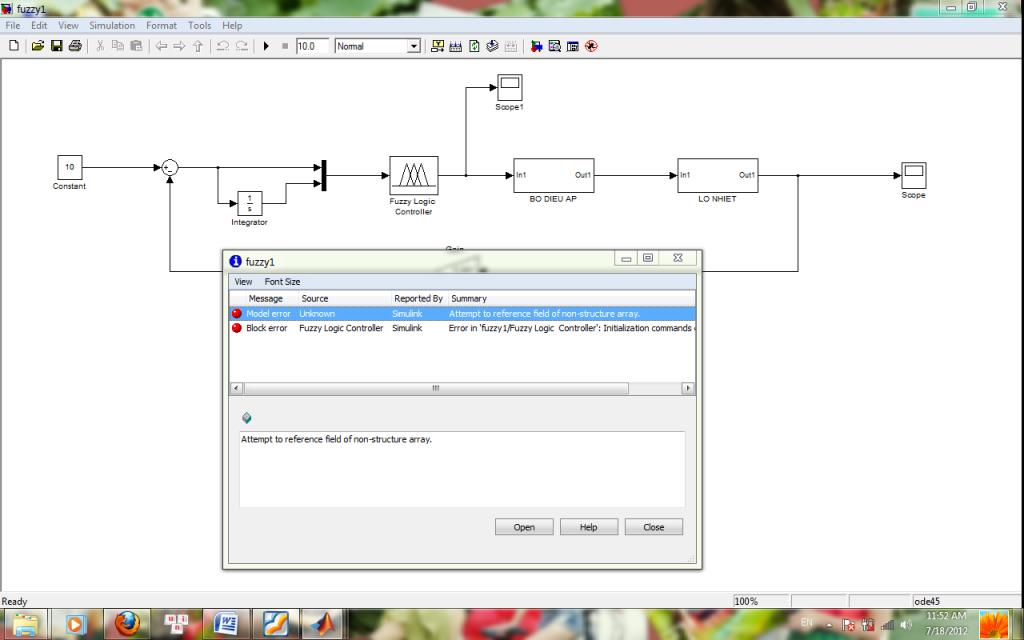
Task: Paste with the toolbar clipboard icon
Action: click(136, 46)
